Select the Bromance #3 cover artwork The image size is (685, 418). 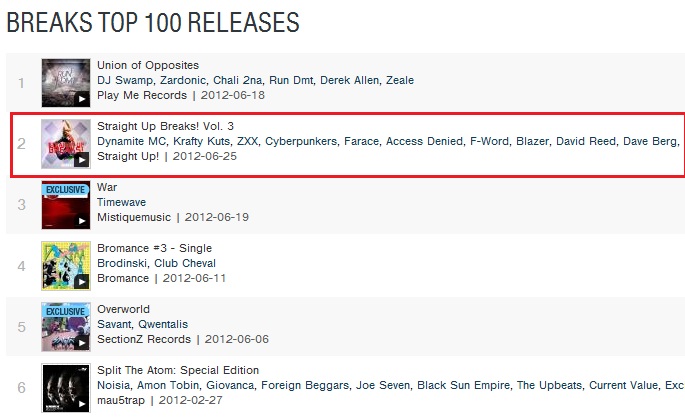coord(66,266)
